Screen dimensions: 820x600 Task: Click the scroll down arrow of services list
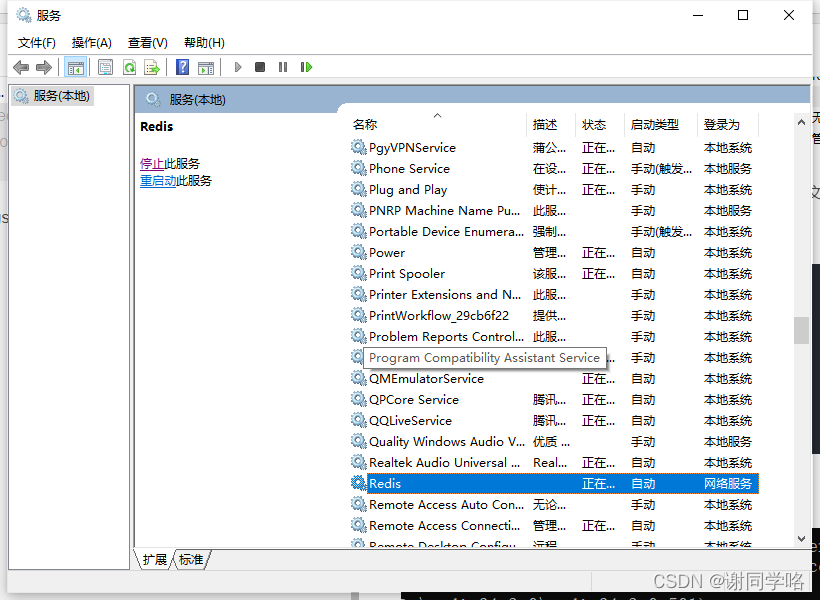click(x=801, y=538)
